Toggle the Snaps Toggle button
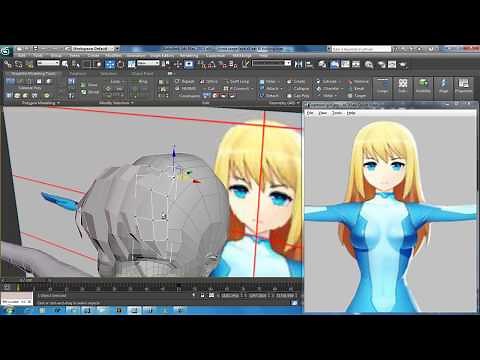480x360 pixels. (x=201, y=64)
